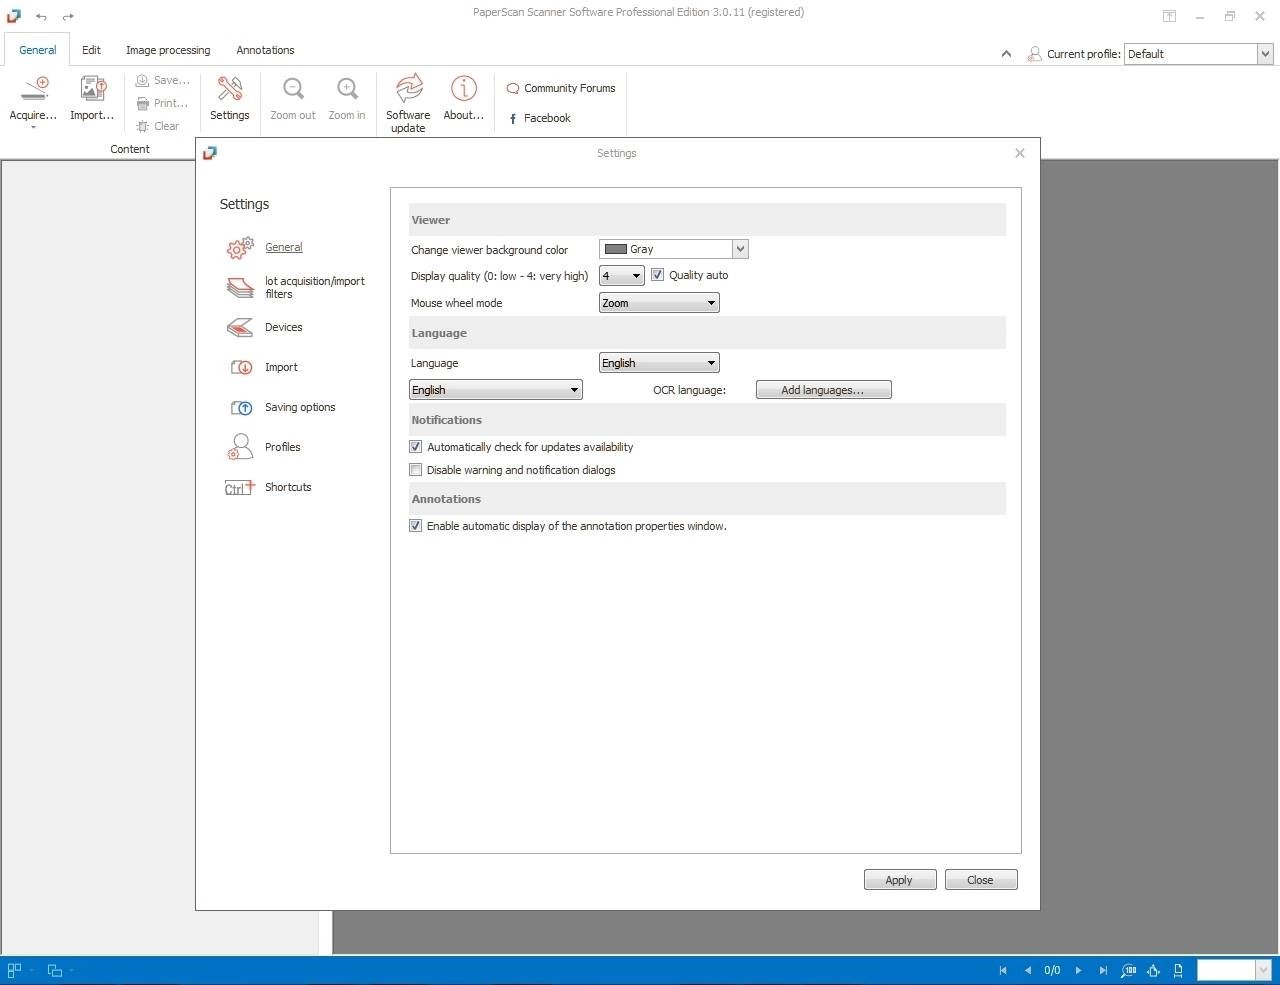Set zoom to 100% in status bar
Image resolution: width=1280 pixels, height=985 pixels.
[1129, 970]
